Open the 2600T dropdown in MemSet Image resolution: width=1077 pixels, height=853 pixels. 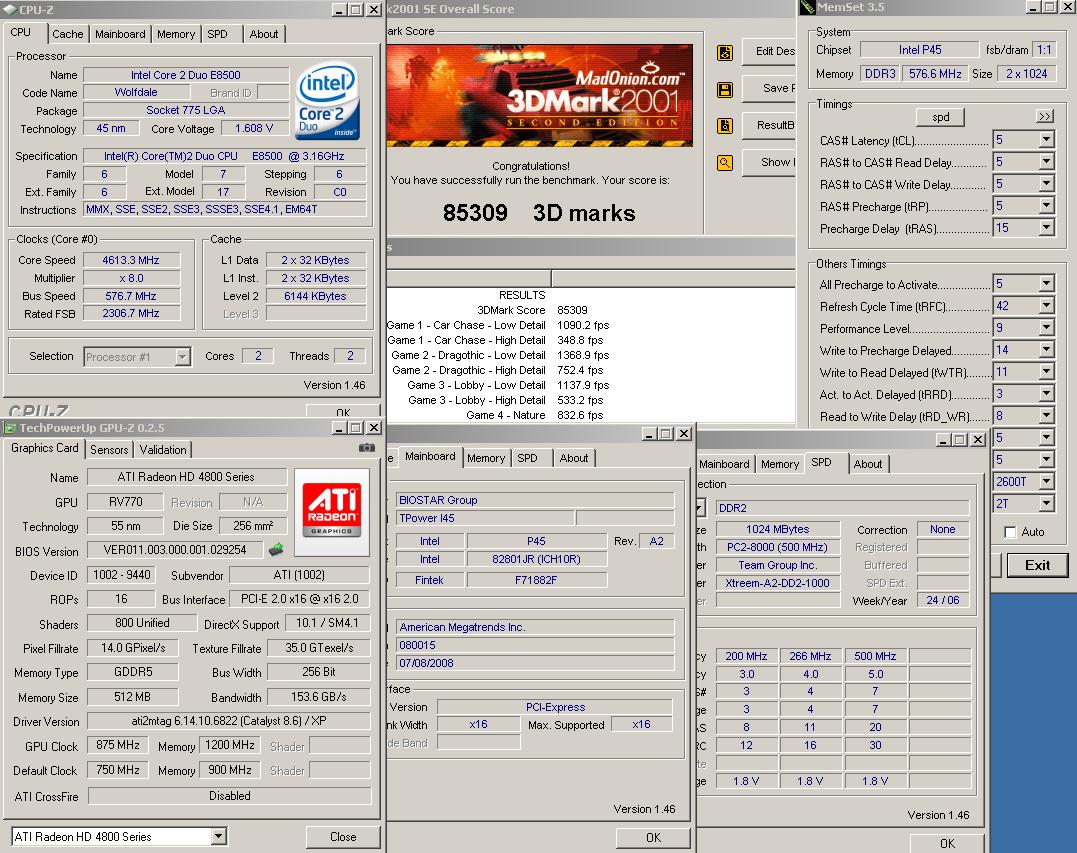point(1046,481)
